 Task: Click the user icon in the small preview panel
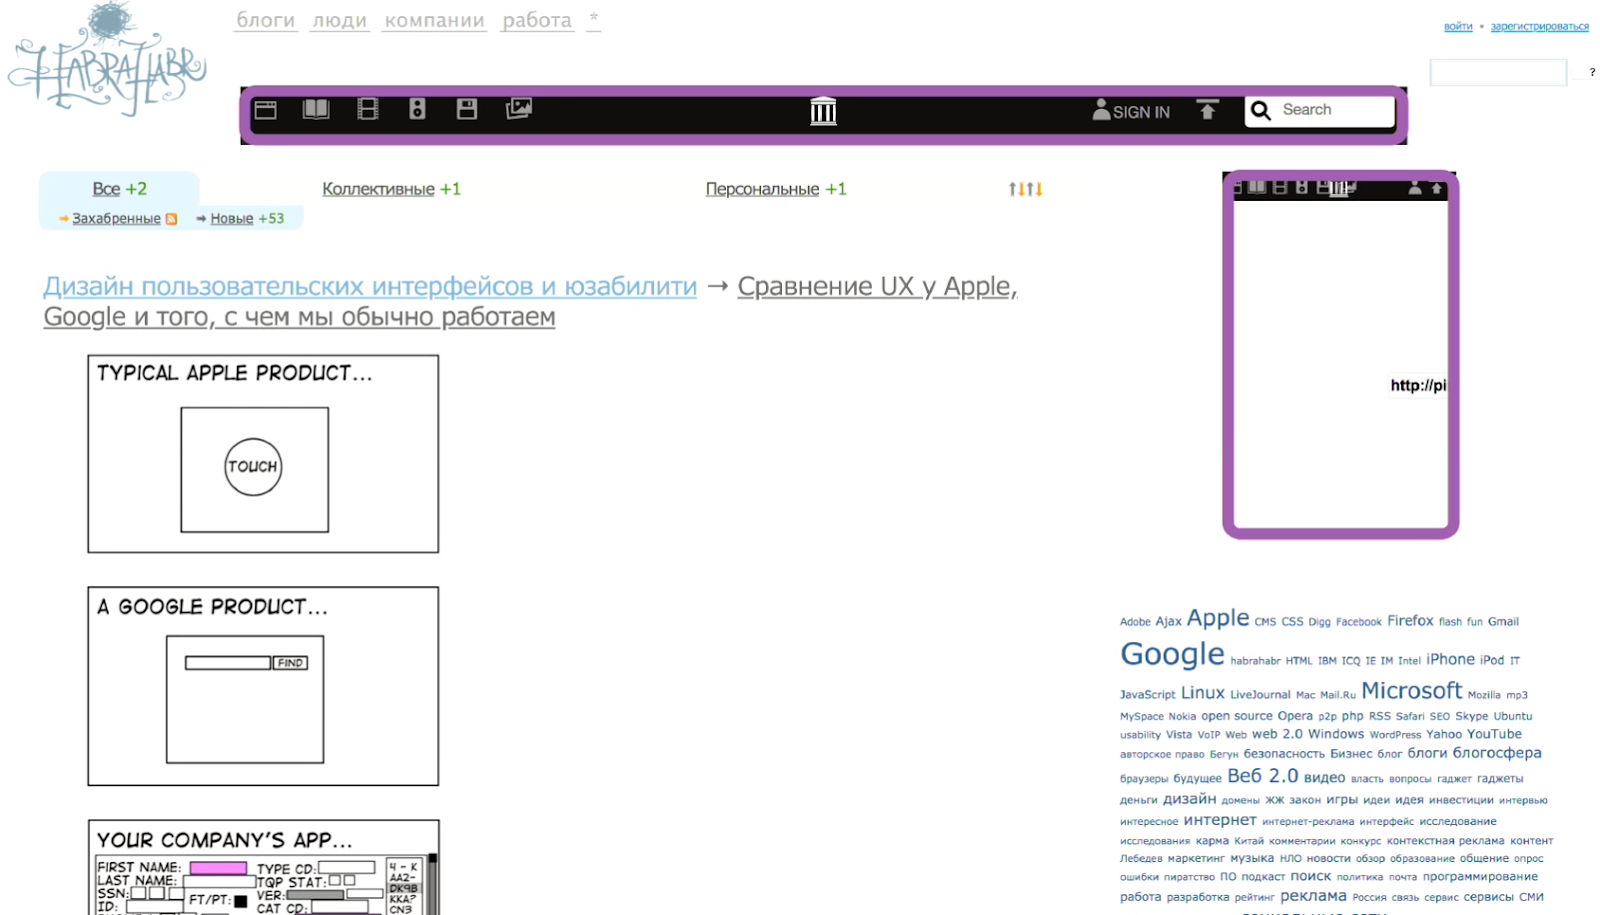[x=1415, y=188]
